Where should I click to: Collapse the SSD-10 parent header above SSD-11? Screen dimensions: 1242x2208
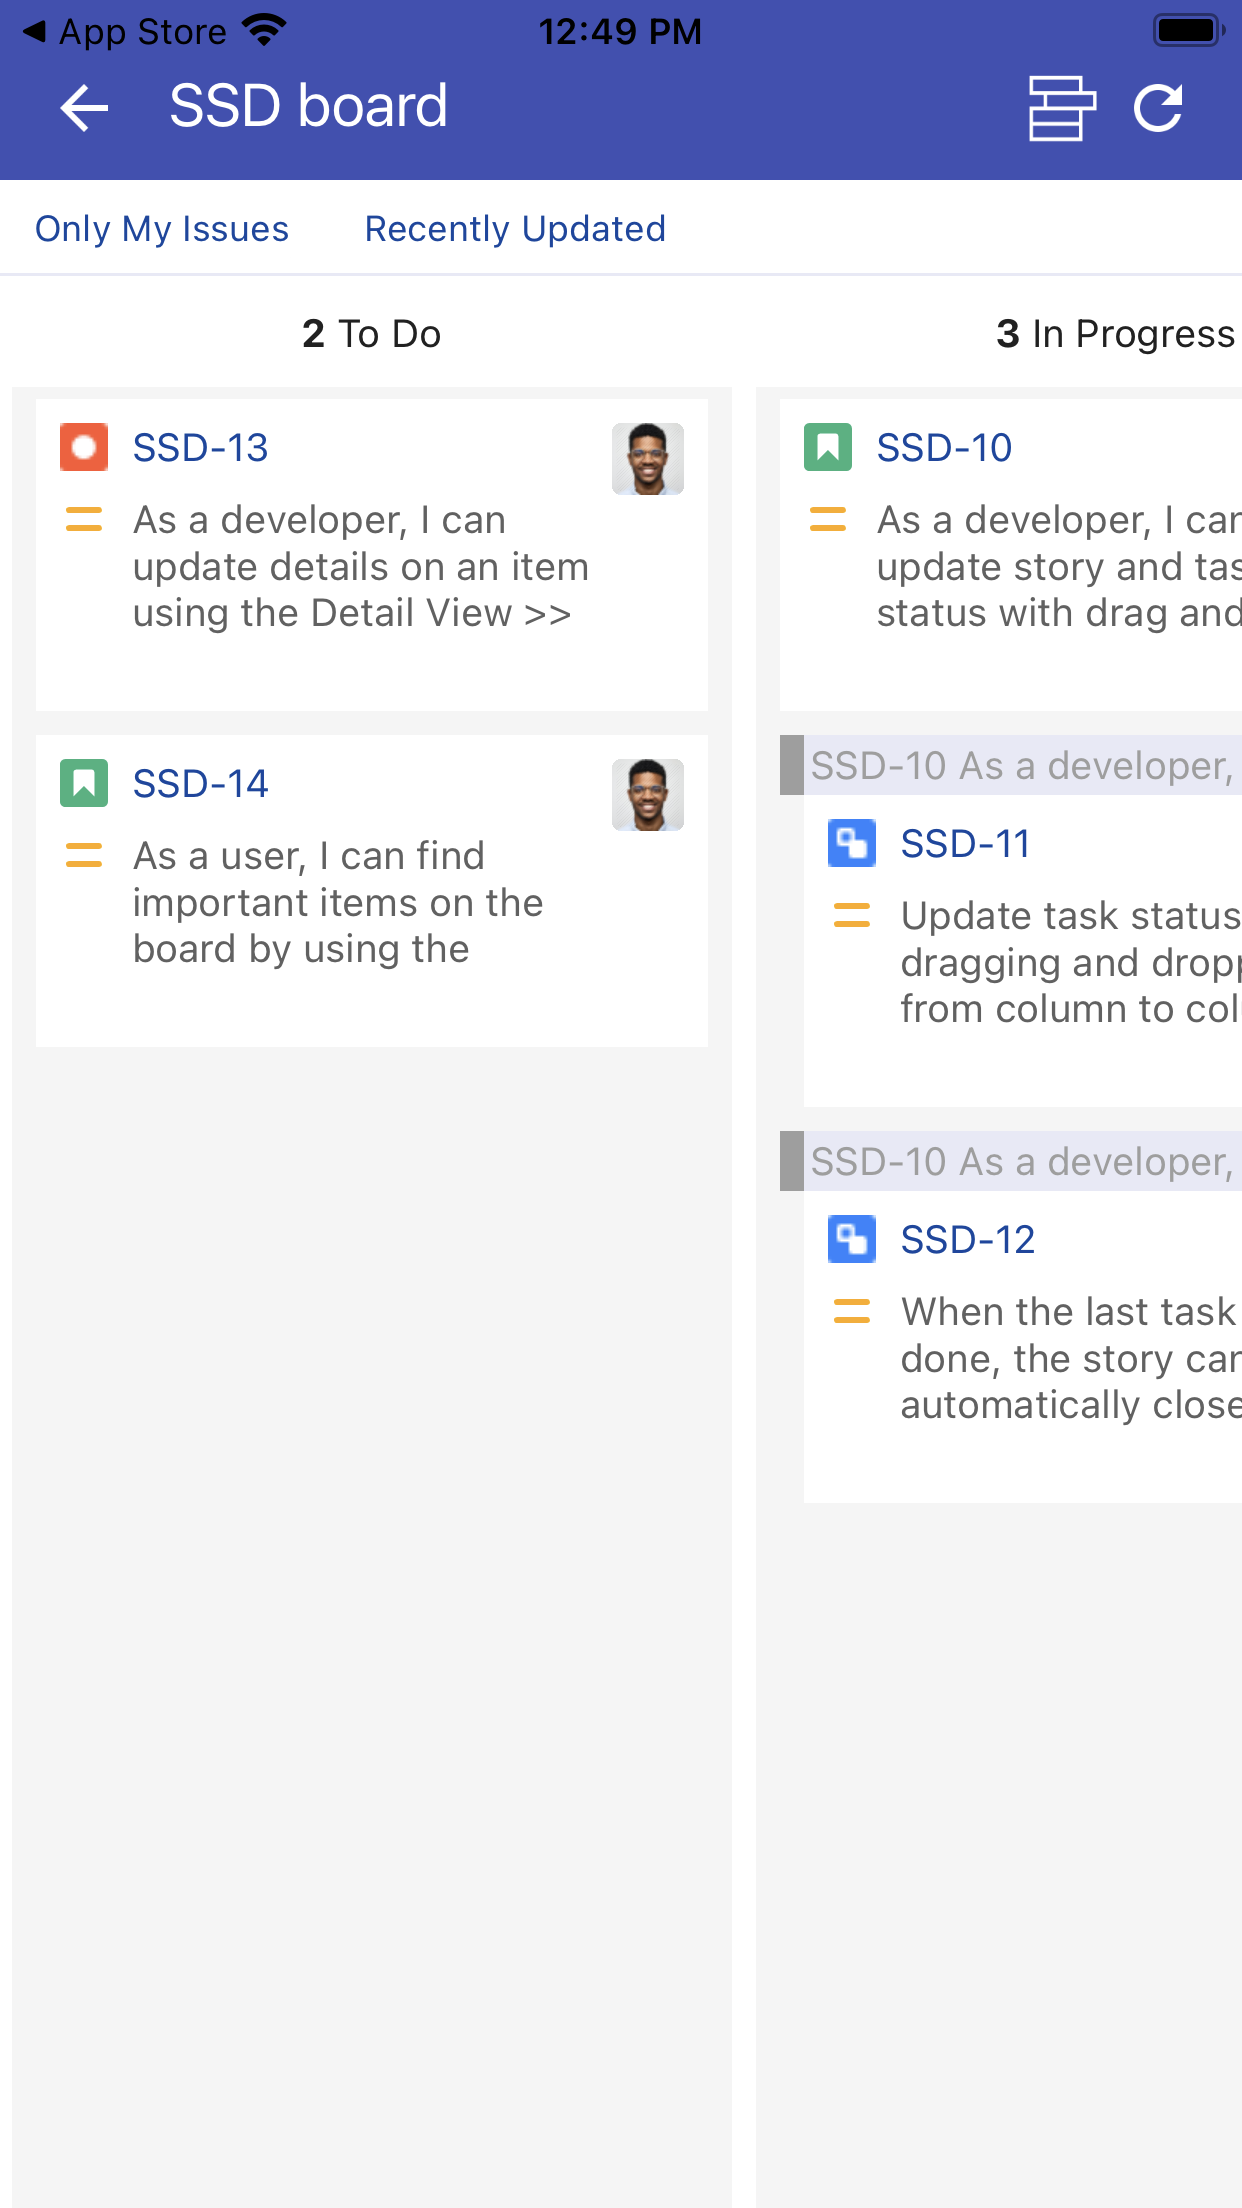(x=1020, y=766)
